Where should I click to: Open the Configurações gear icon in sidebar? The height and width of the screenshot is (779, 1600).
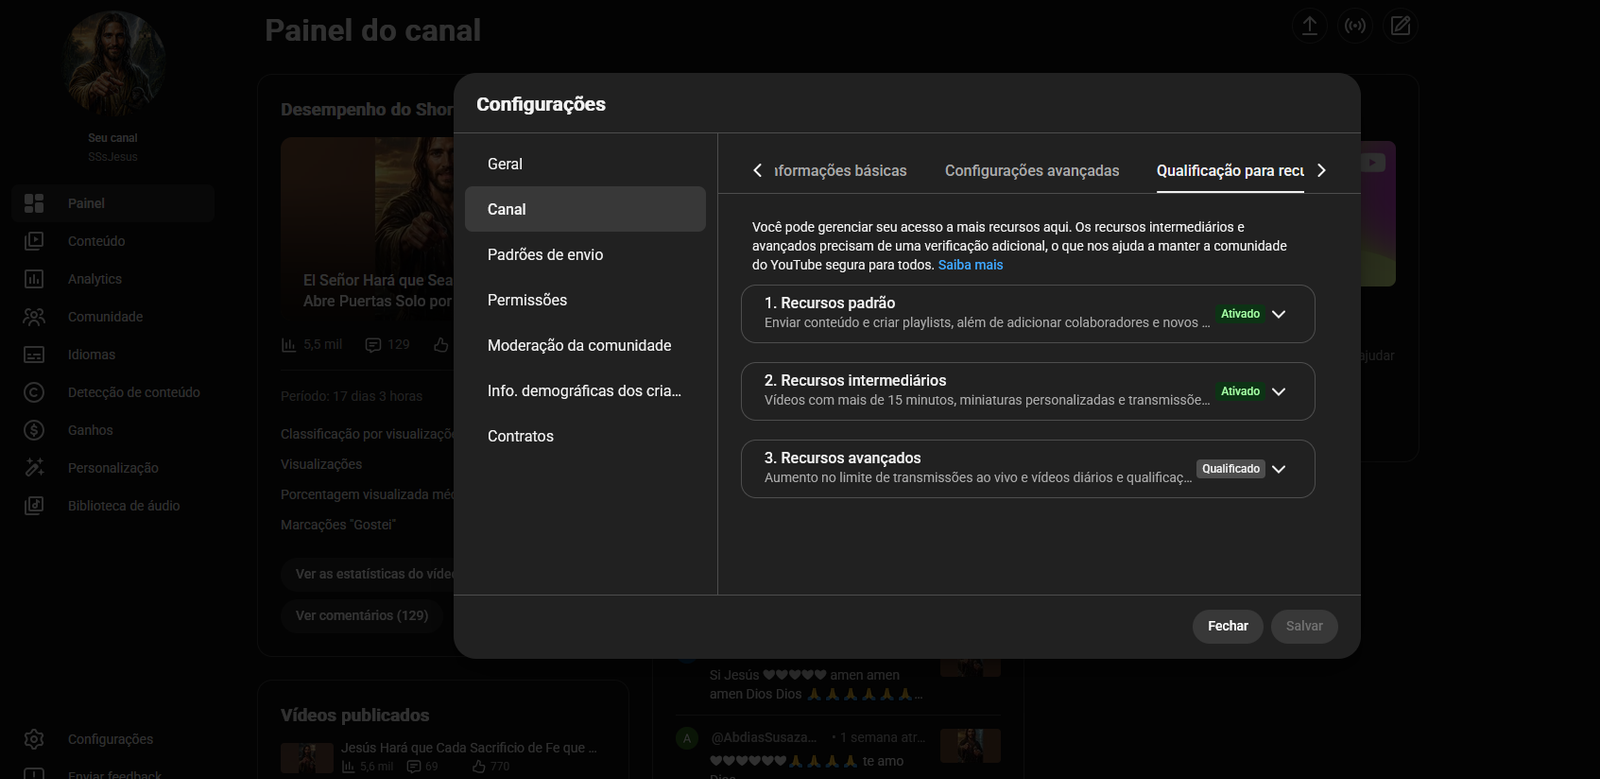34,739
